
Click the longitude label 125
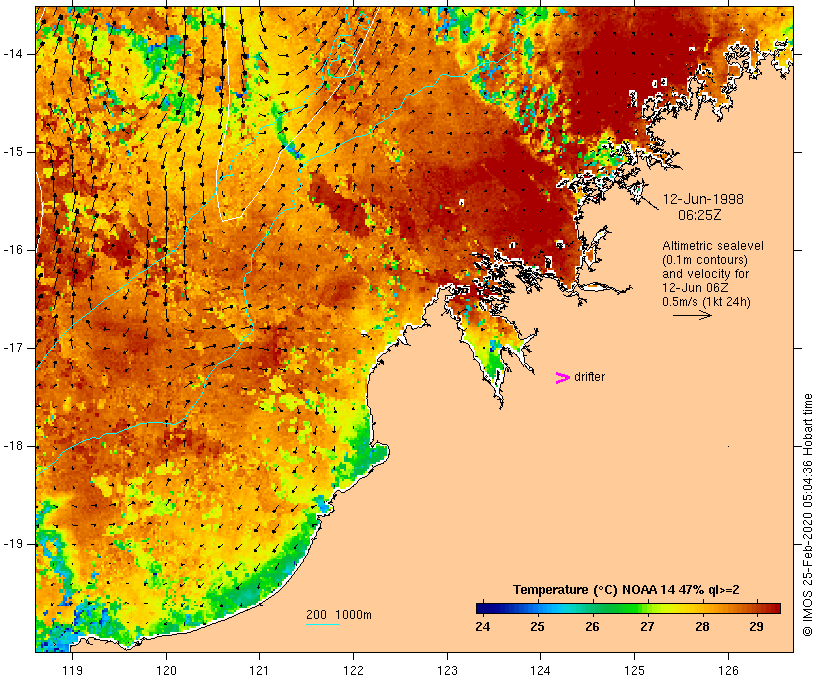(634, 670)
